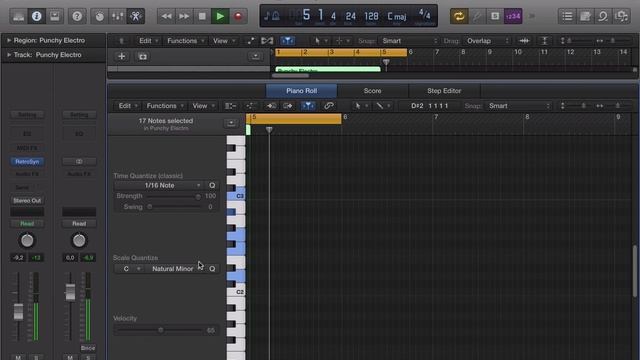Click the Rewind transport button
The height and width of the screenshot is (360, 640).
pyautogui.click(x=166, y=16)
